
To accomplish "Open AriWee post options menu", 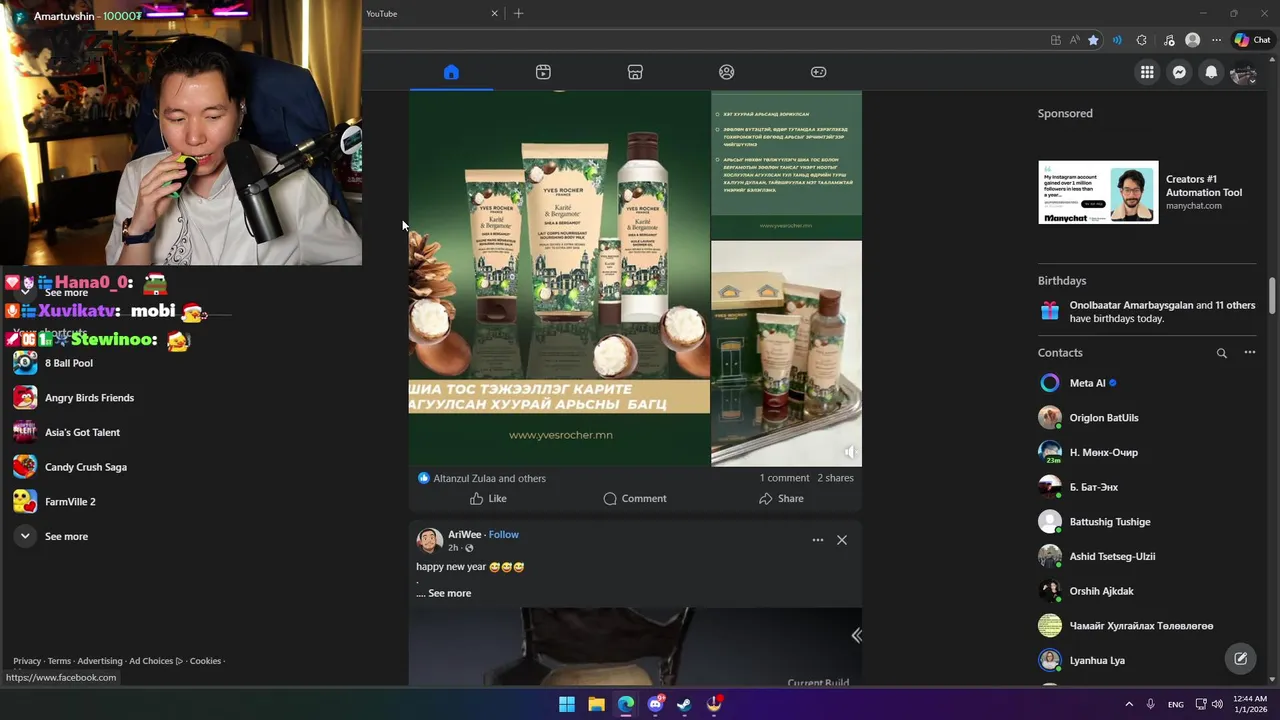I will point(818,540).
